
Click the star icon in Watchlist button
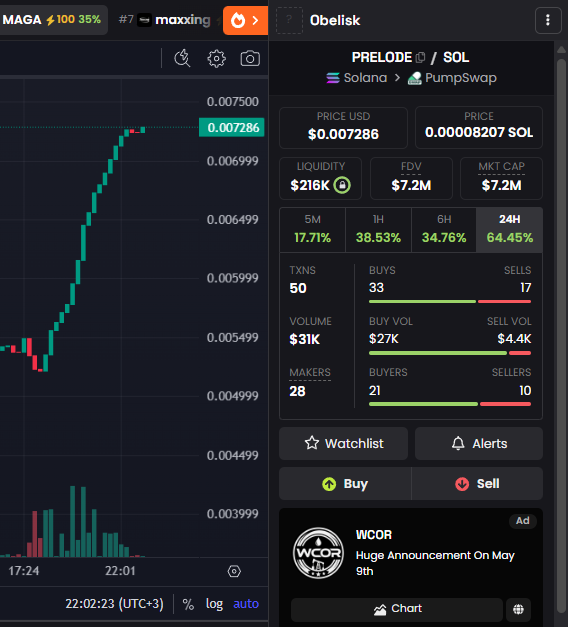click(312, 443)
